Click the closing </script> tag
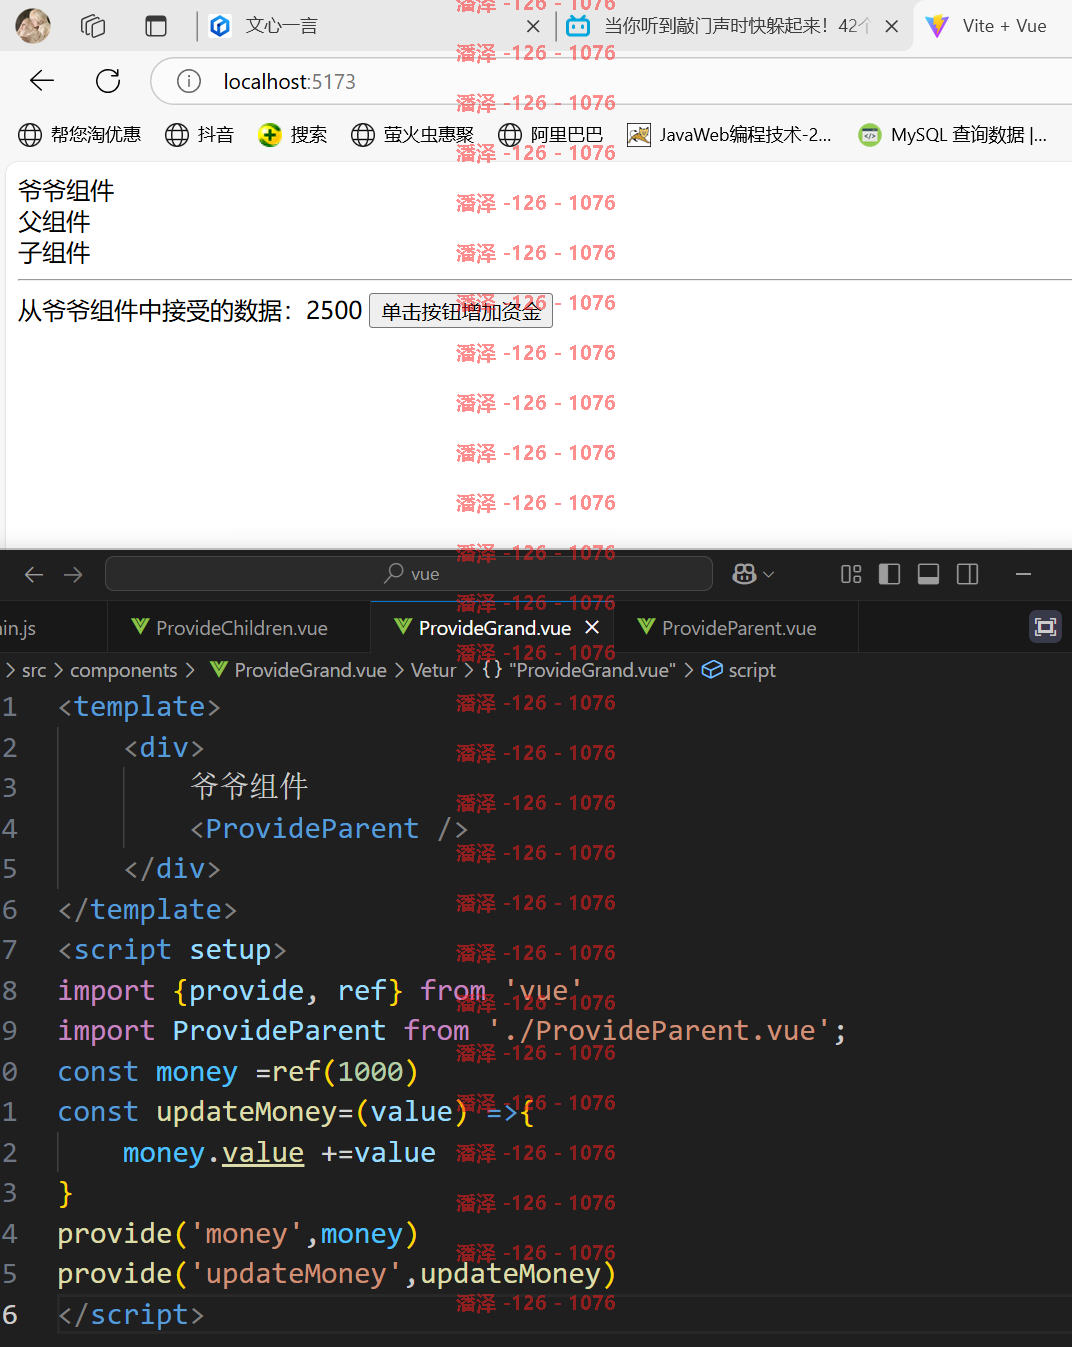The height and width of the screenshot is (1347, 1072). pos(130,1315)
